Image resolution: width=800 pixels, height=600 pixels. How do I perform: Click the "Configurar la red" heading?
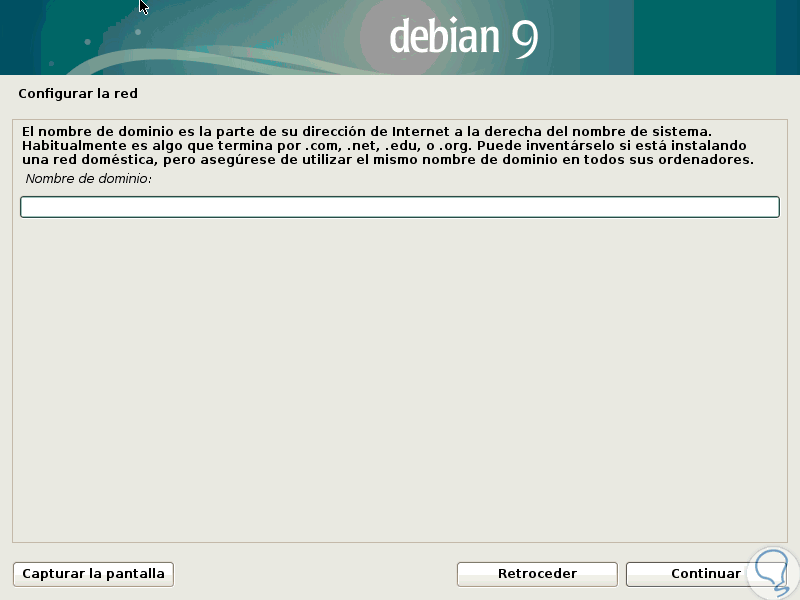[78, 93]
